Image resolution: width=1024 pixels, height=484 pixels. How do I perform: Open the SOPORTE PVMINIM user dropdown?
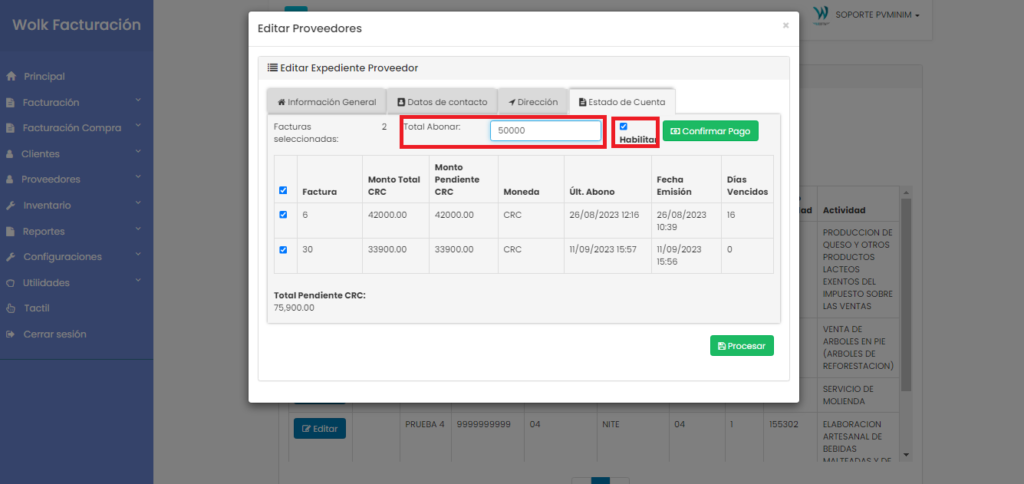click(x=877, y=15)
